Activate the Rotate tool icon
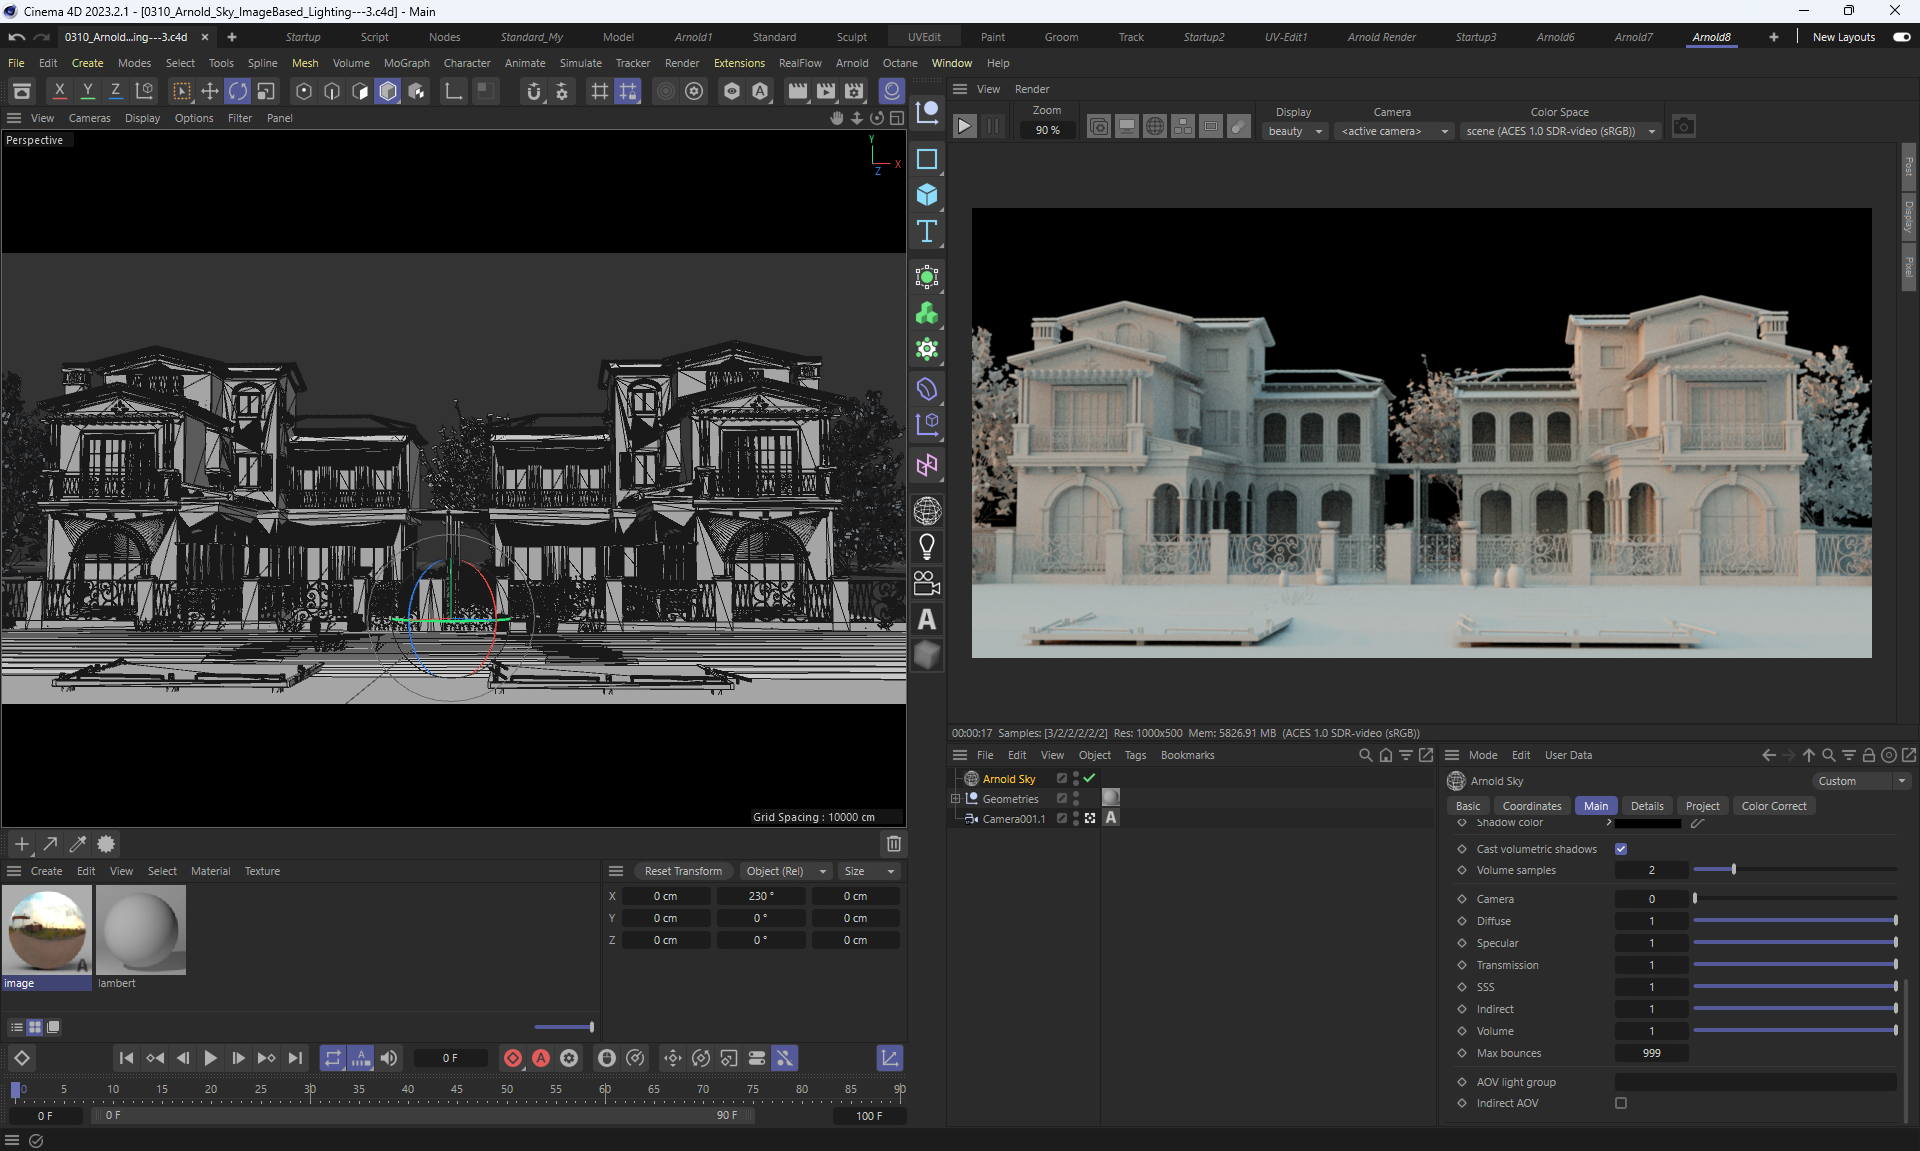Screen dimensions: 1920x1151 click(237, 91)
